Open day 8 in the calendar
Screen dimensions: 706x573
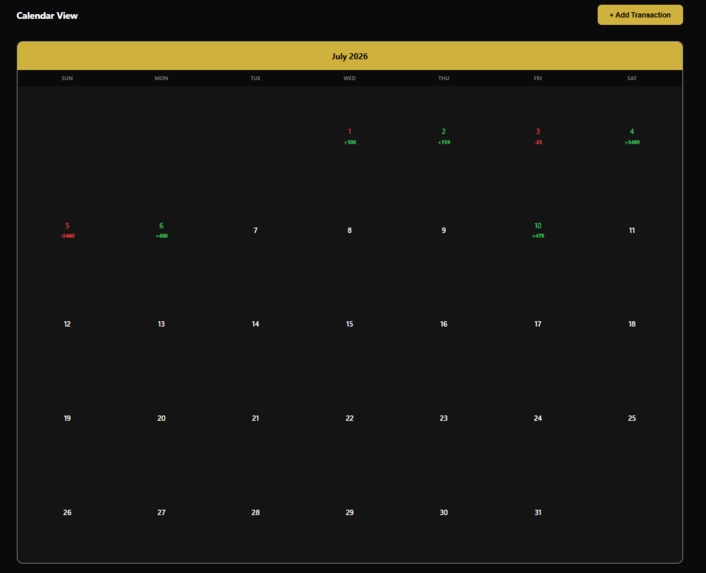(x=349, y=230)
